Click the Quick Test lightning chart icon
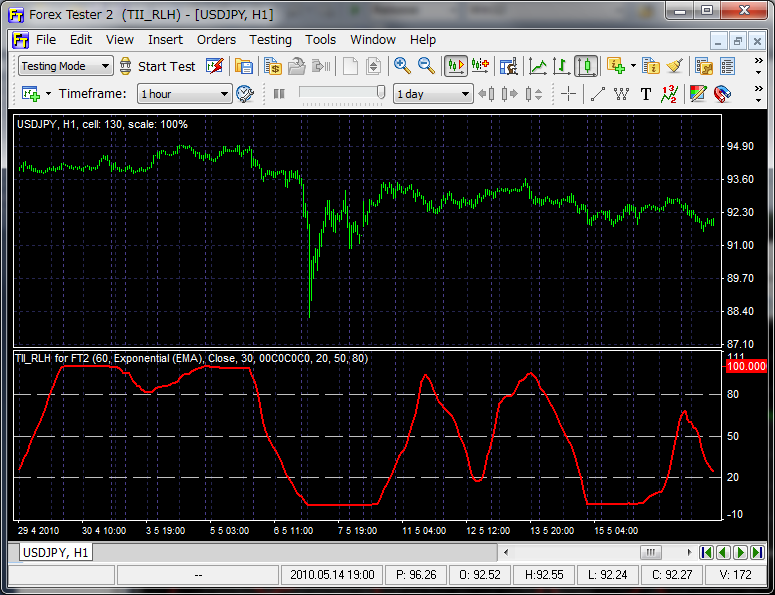This screenshot has width=775, height=595. (215, 66)
